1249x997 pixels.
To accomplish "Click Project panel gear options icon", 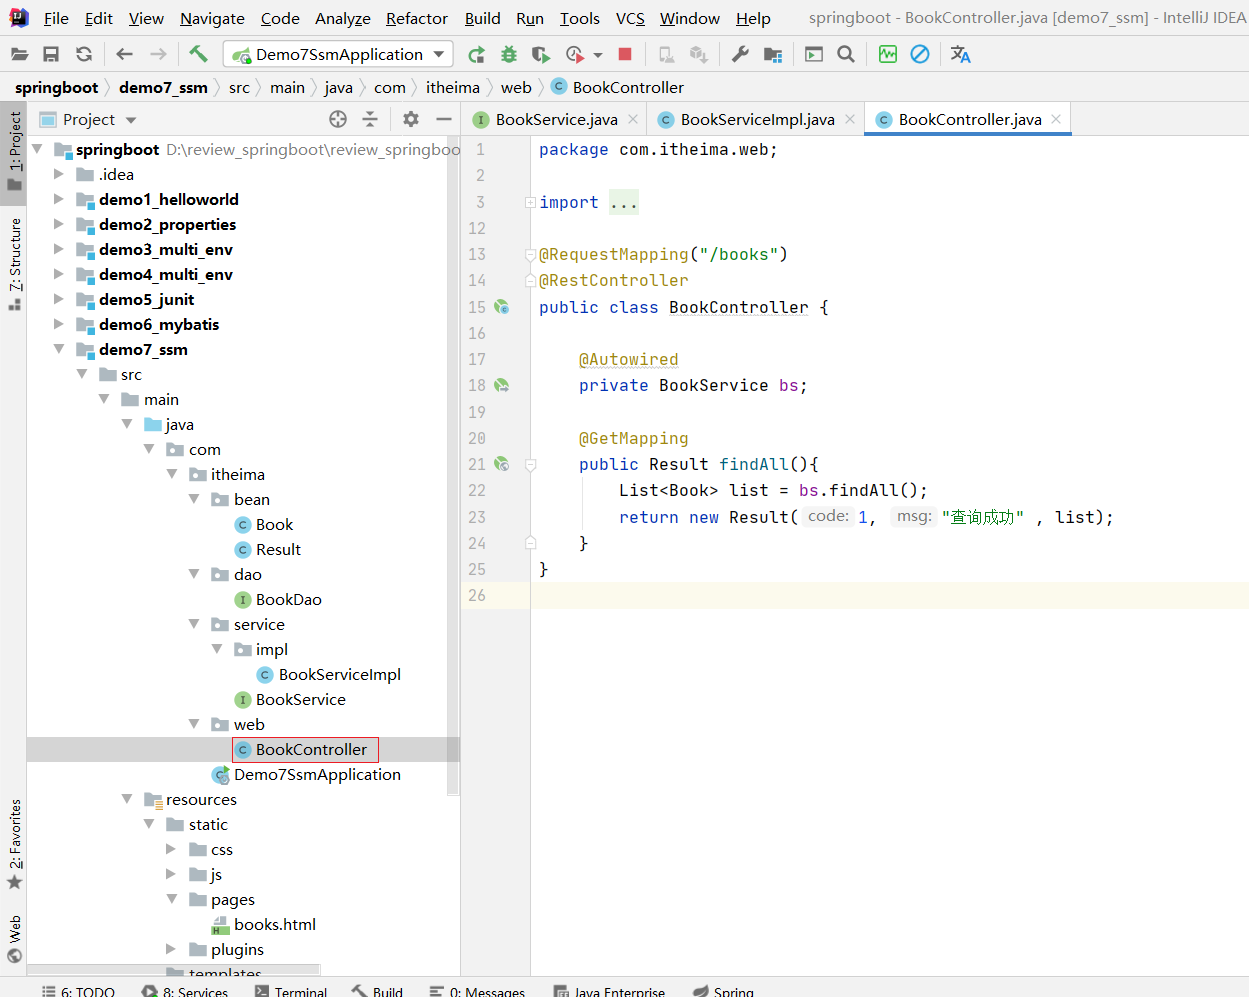I will 410,119.
